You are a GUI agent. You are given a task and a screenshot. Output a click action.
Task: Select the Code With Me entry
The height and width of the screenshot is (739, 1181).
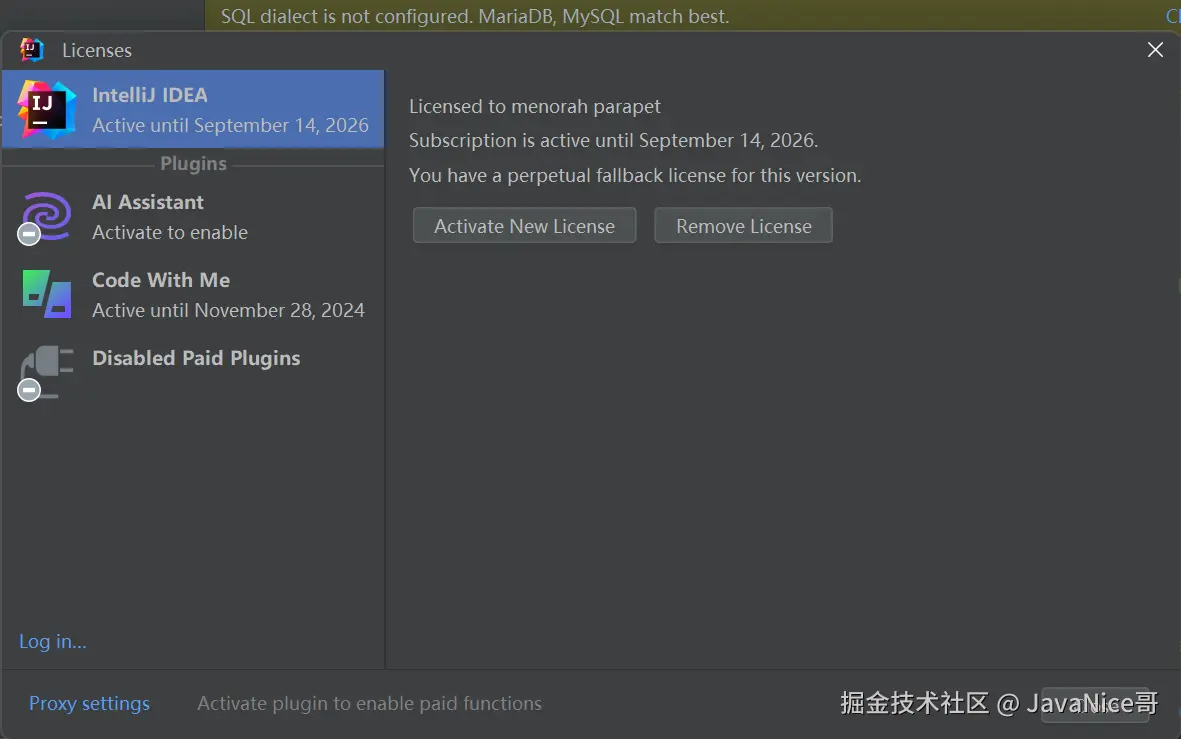click(193, 295)
